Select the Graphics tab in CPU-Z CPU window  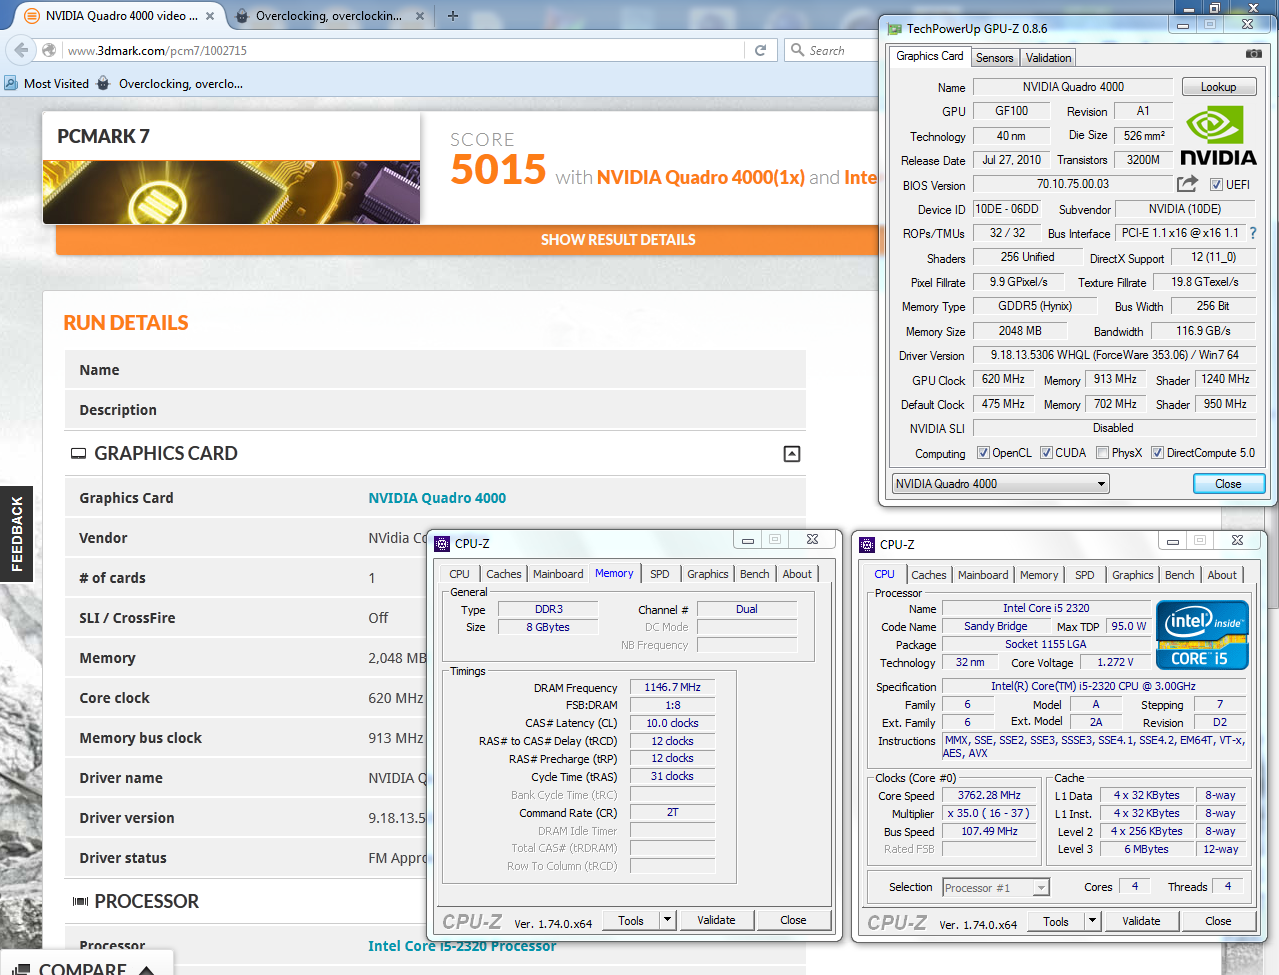pos(1133,575)
